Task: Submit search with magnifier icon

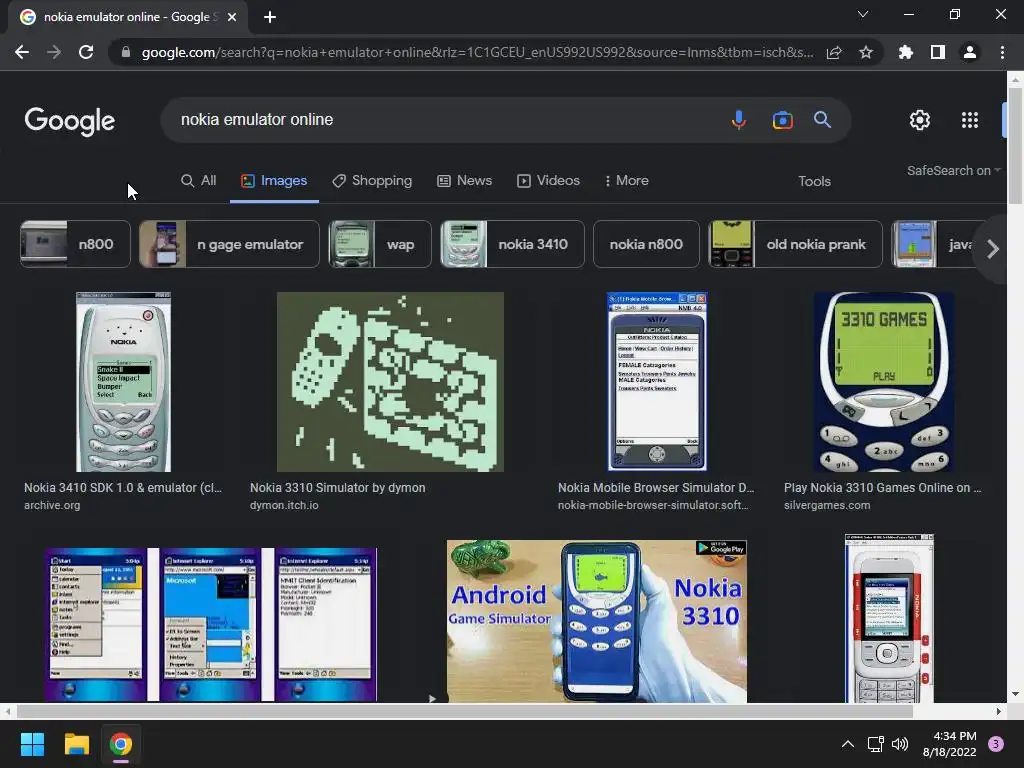Action: [822, 120]
